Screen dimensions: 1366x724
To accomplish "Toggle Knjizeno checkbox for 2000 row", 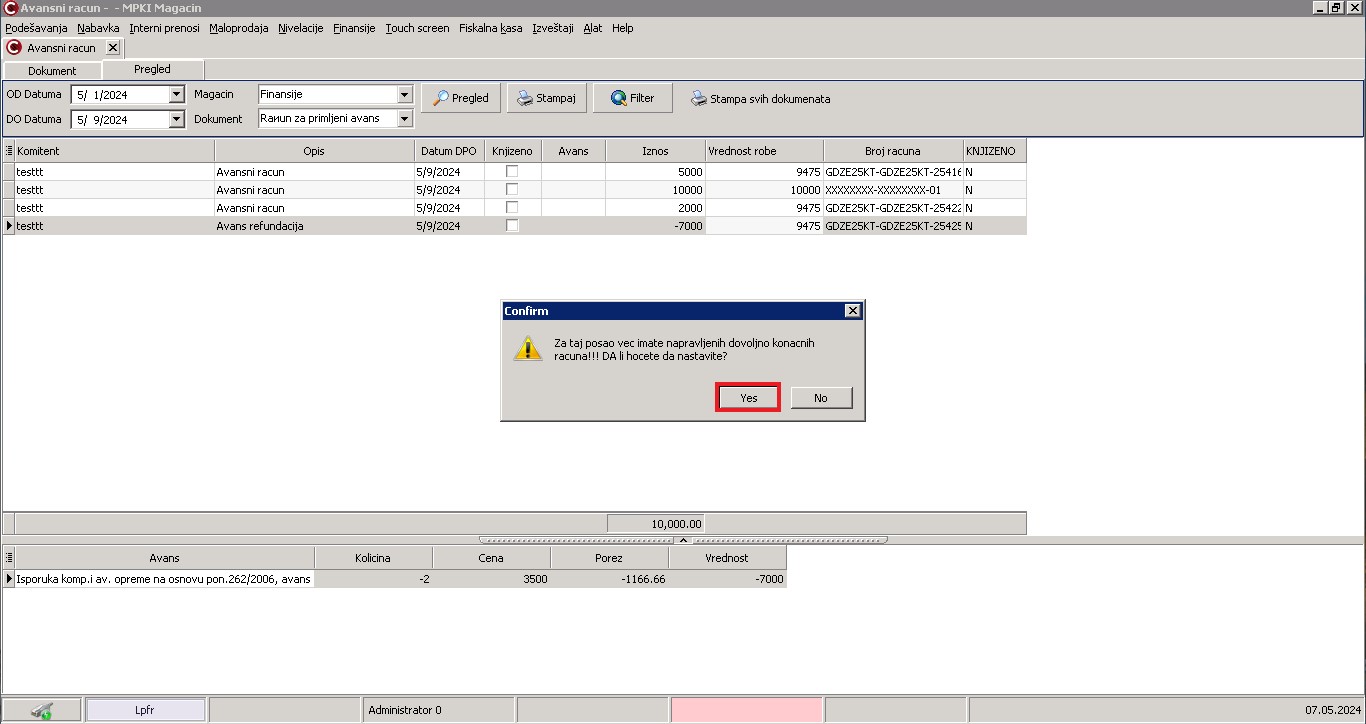I will (x=512, y=207).
